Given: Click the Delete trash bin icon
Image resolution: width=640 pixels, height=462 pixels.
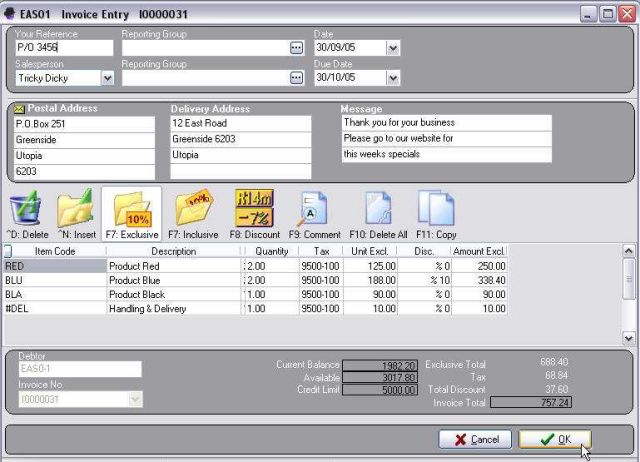Looking at the screenshot, I should (27, 210).
